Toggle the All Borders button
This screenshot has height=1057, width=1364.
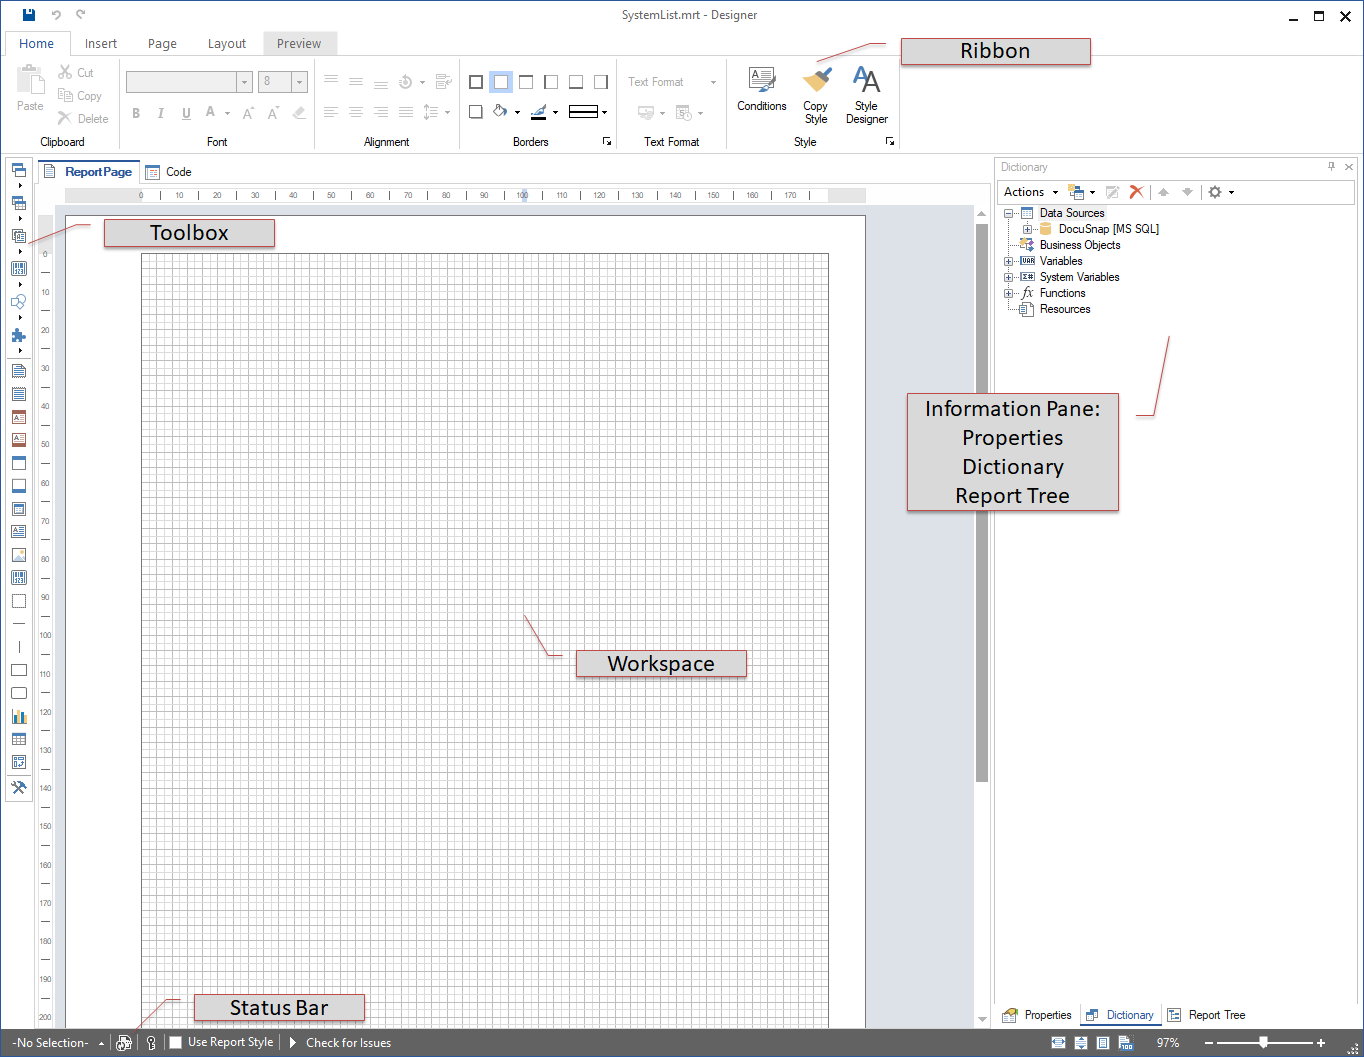476,82
